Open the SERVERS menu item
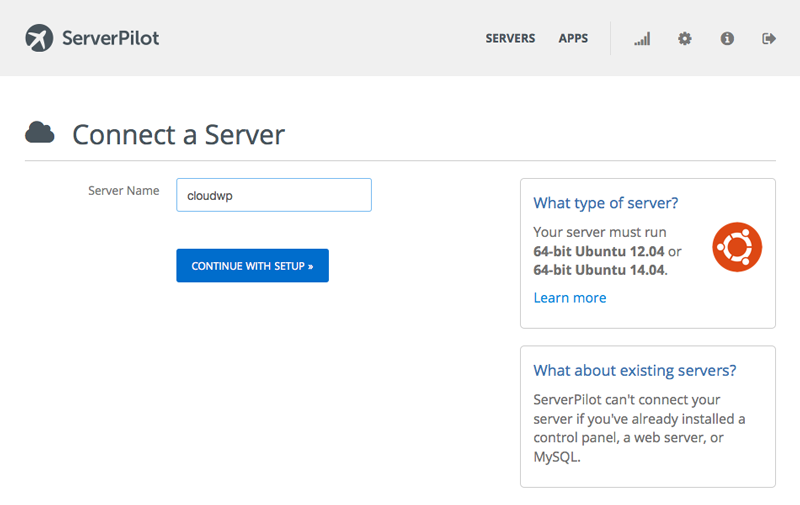The height and width of the screenshot is (505, 800). coord(510,38)
